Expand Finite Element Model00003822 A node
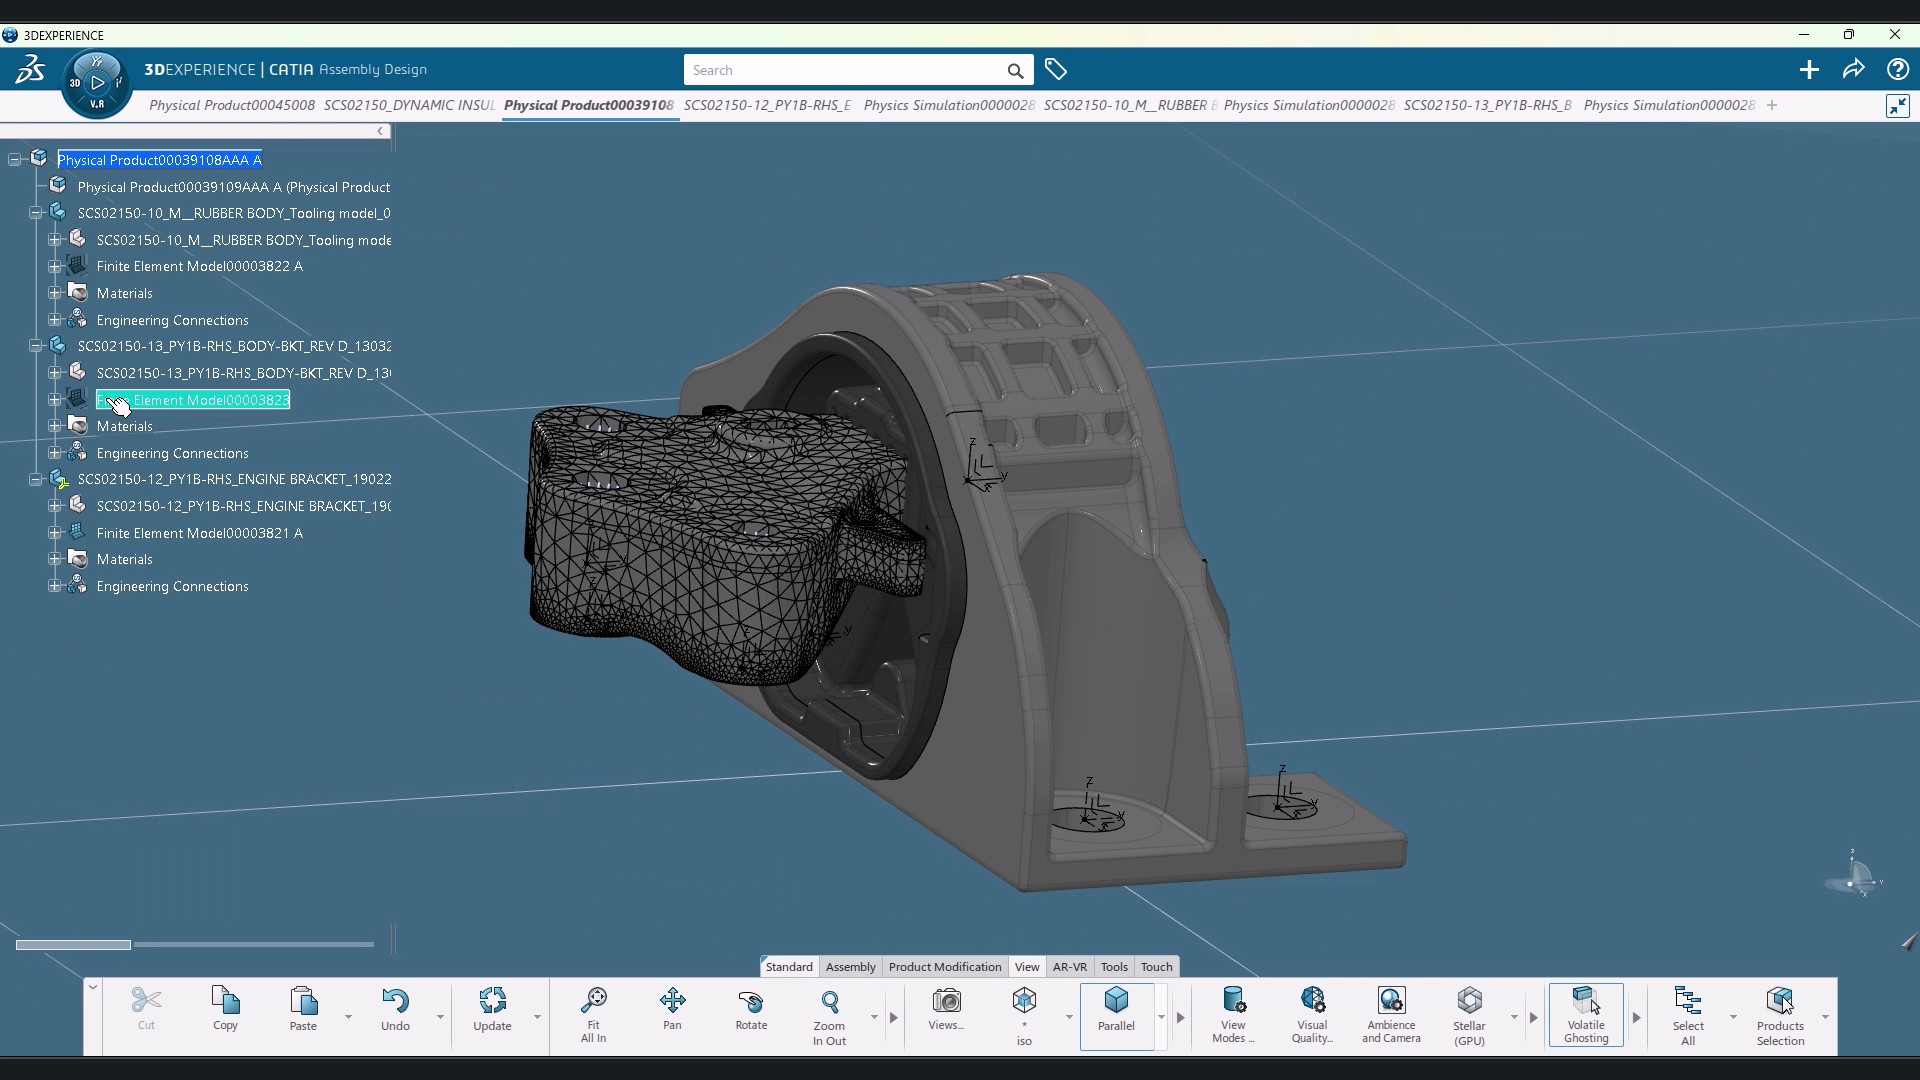Screen dimensions: 1920x1080 click(x=53, y=265)
